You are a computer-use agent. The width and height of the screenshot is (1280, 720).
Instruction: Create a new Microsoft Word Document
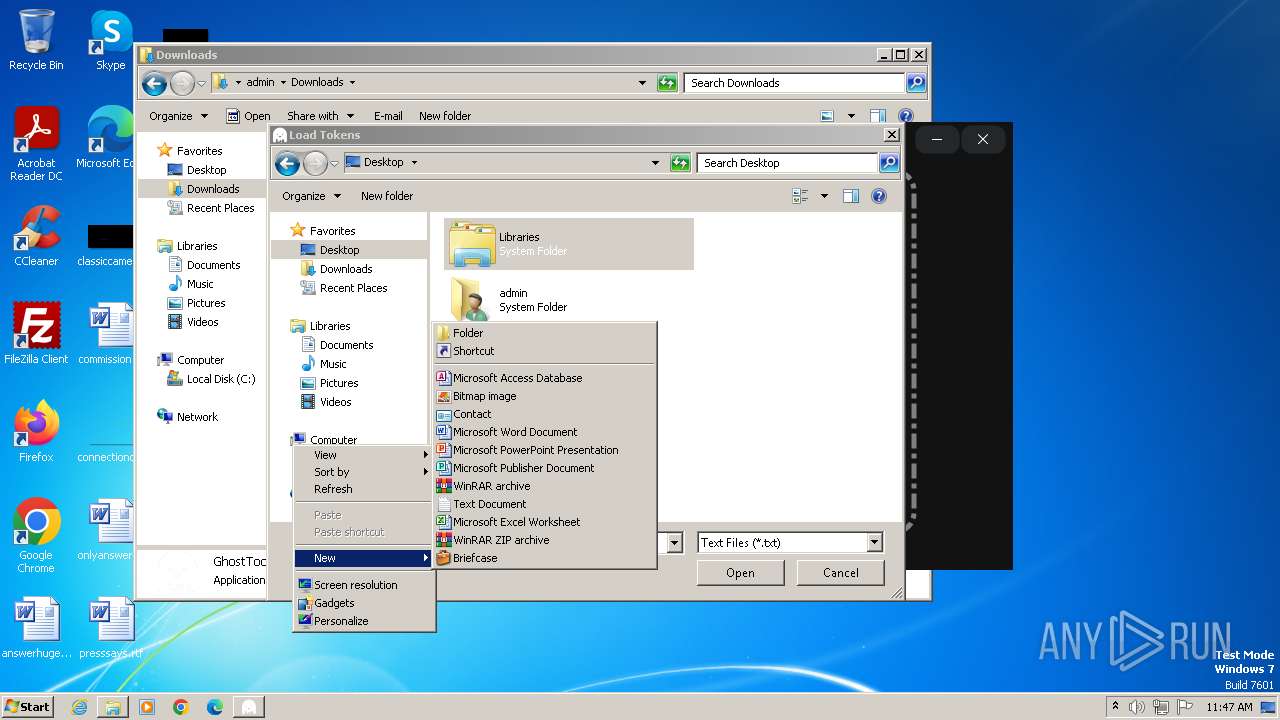point(545,432)
